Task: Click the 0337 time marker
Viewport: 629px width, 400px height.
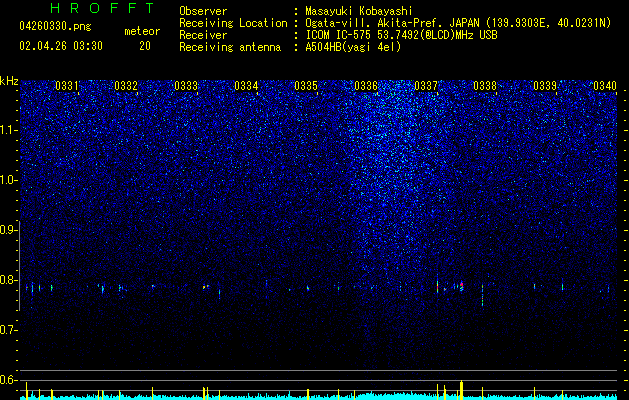Action: 426,86
